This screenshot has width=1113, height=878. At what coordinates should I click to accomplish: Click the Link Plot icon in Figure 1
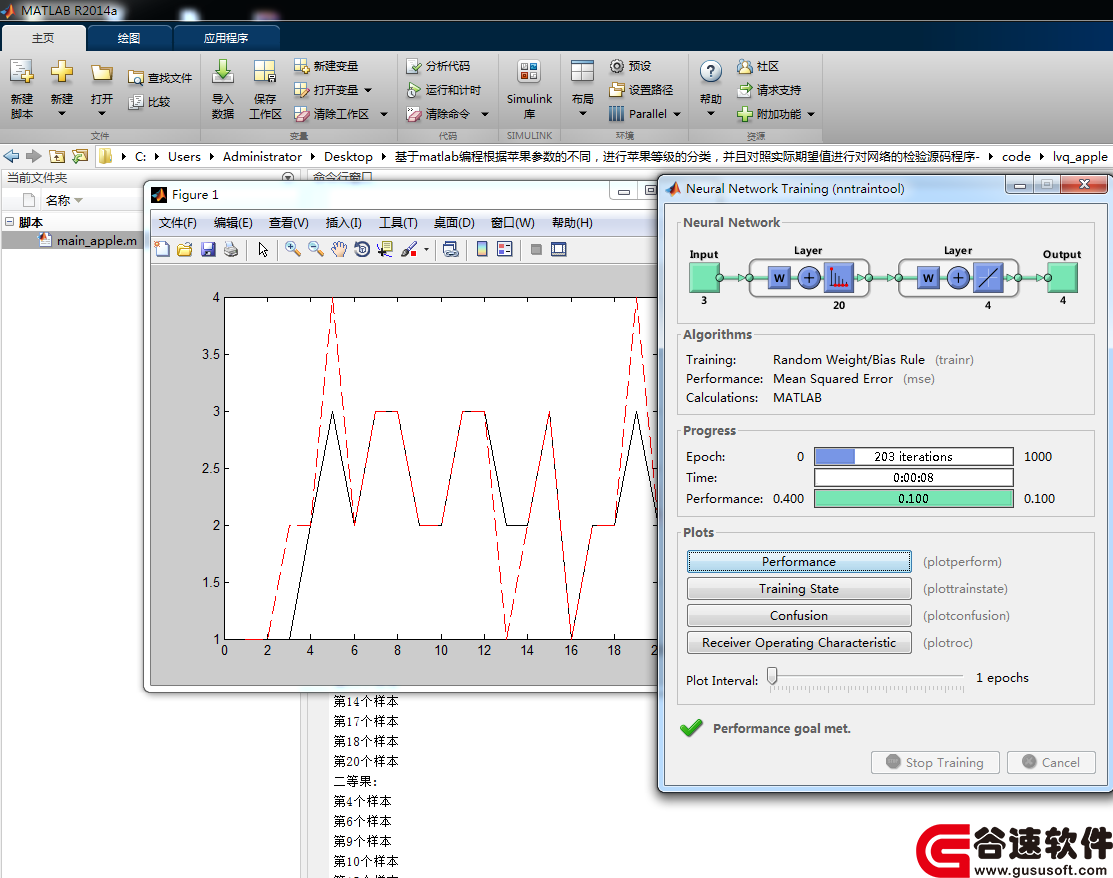pos(450,249)
